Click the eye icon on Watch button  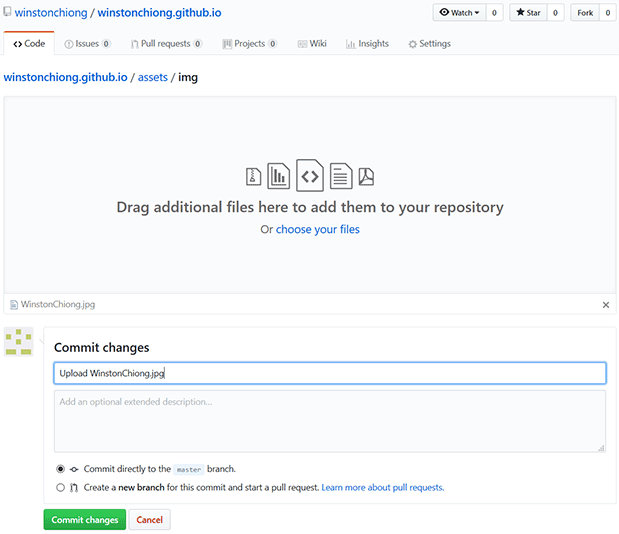(444, 12)
